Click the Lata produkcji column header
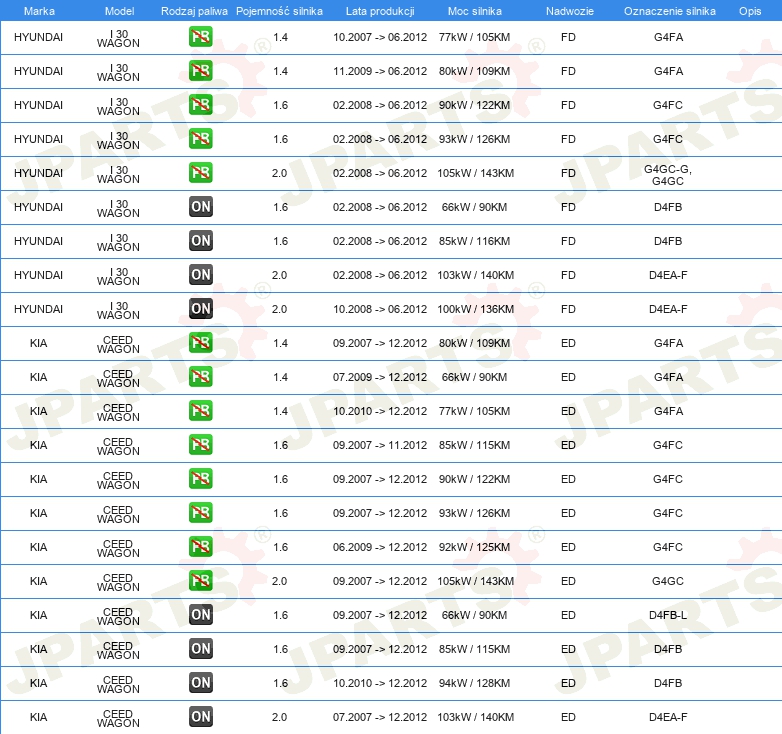782x734 pixels. pyautogui.click(x=380, y=11)
